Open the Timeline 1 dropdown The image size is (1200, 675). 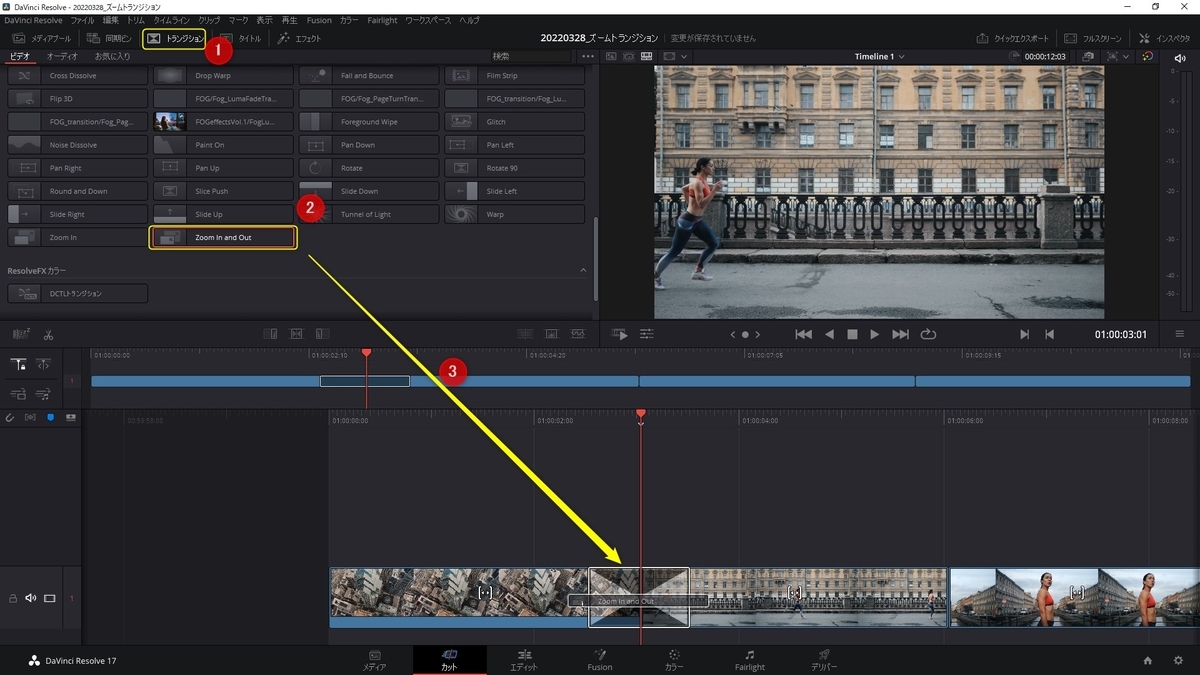[880, 57]
